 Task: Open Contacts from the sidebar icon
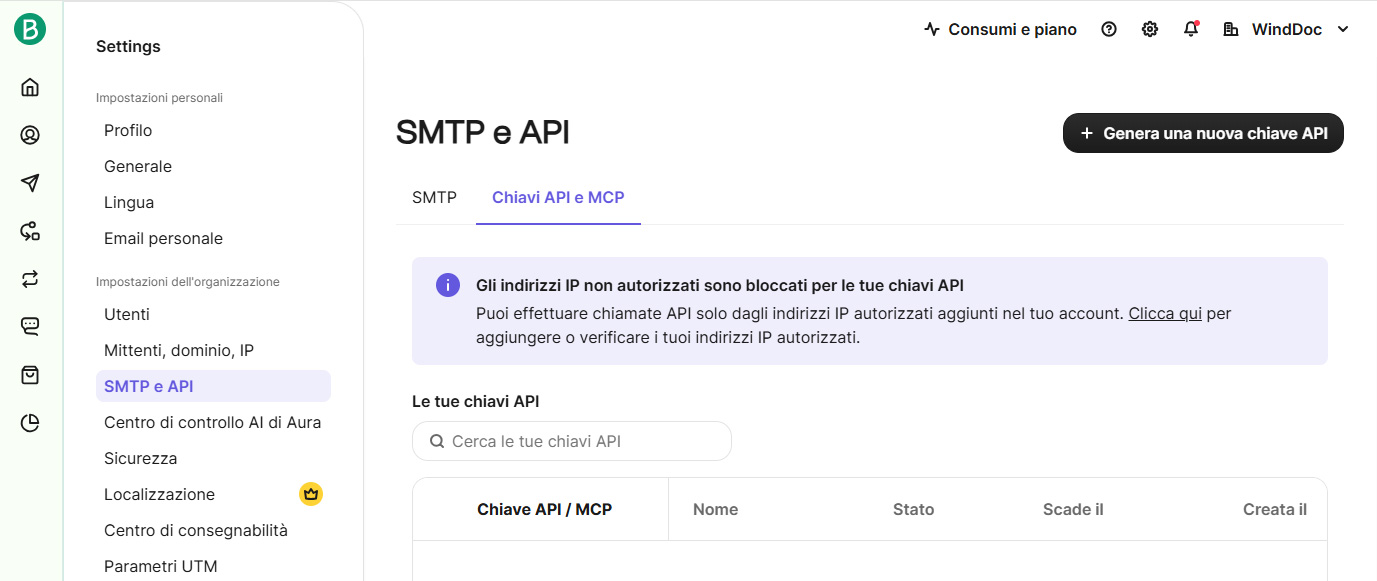click(30, 135)
